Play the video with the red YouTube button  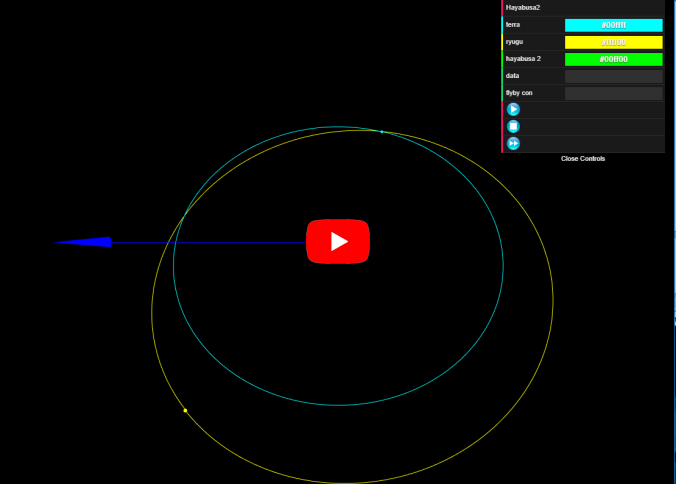point(338,241)
